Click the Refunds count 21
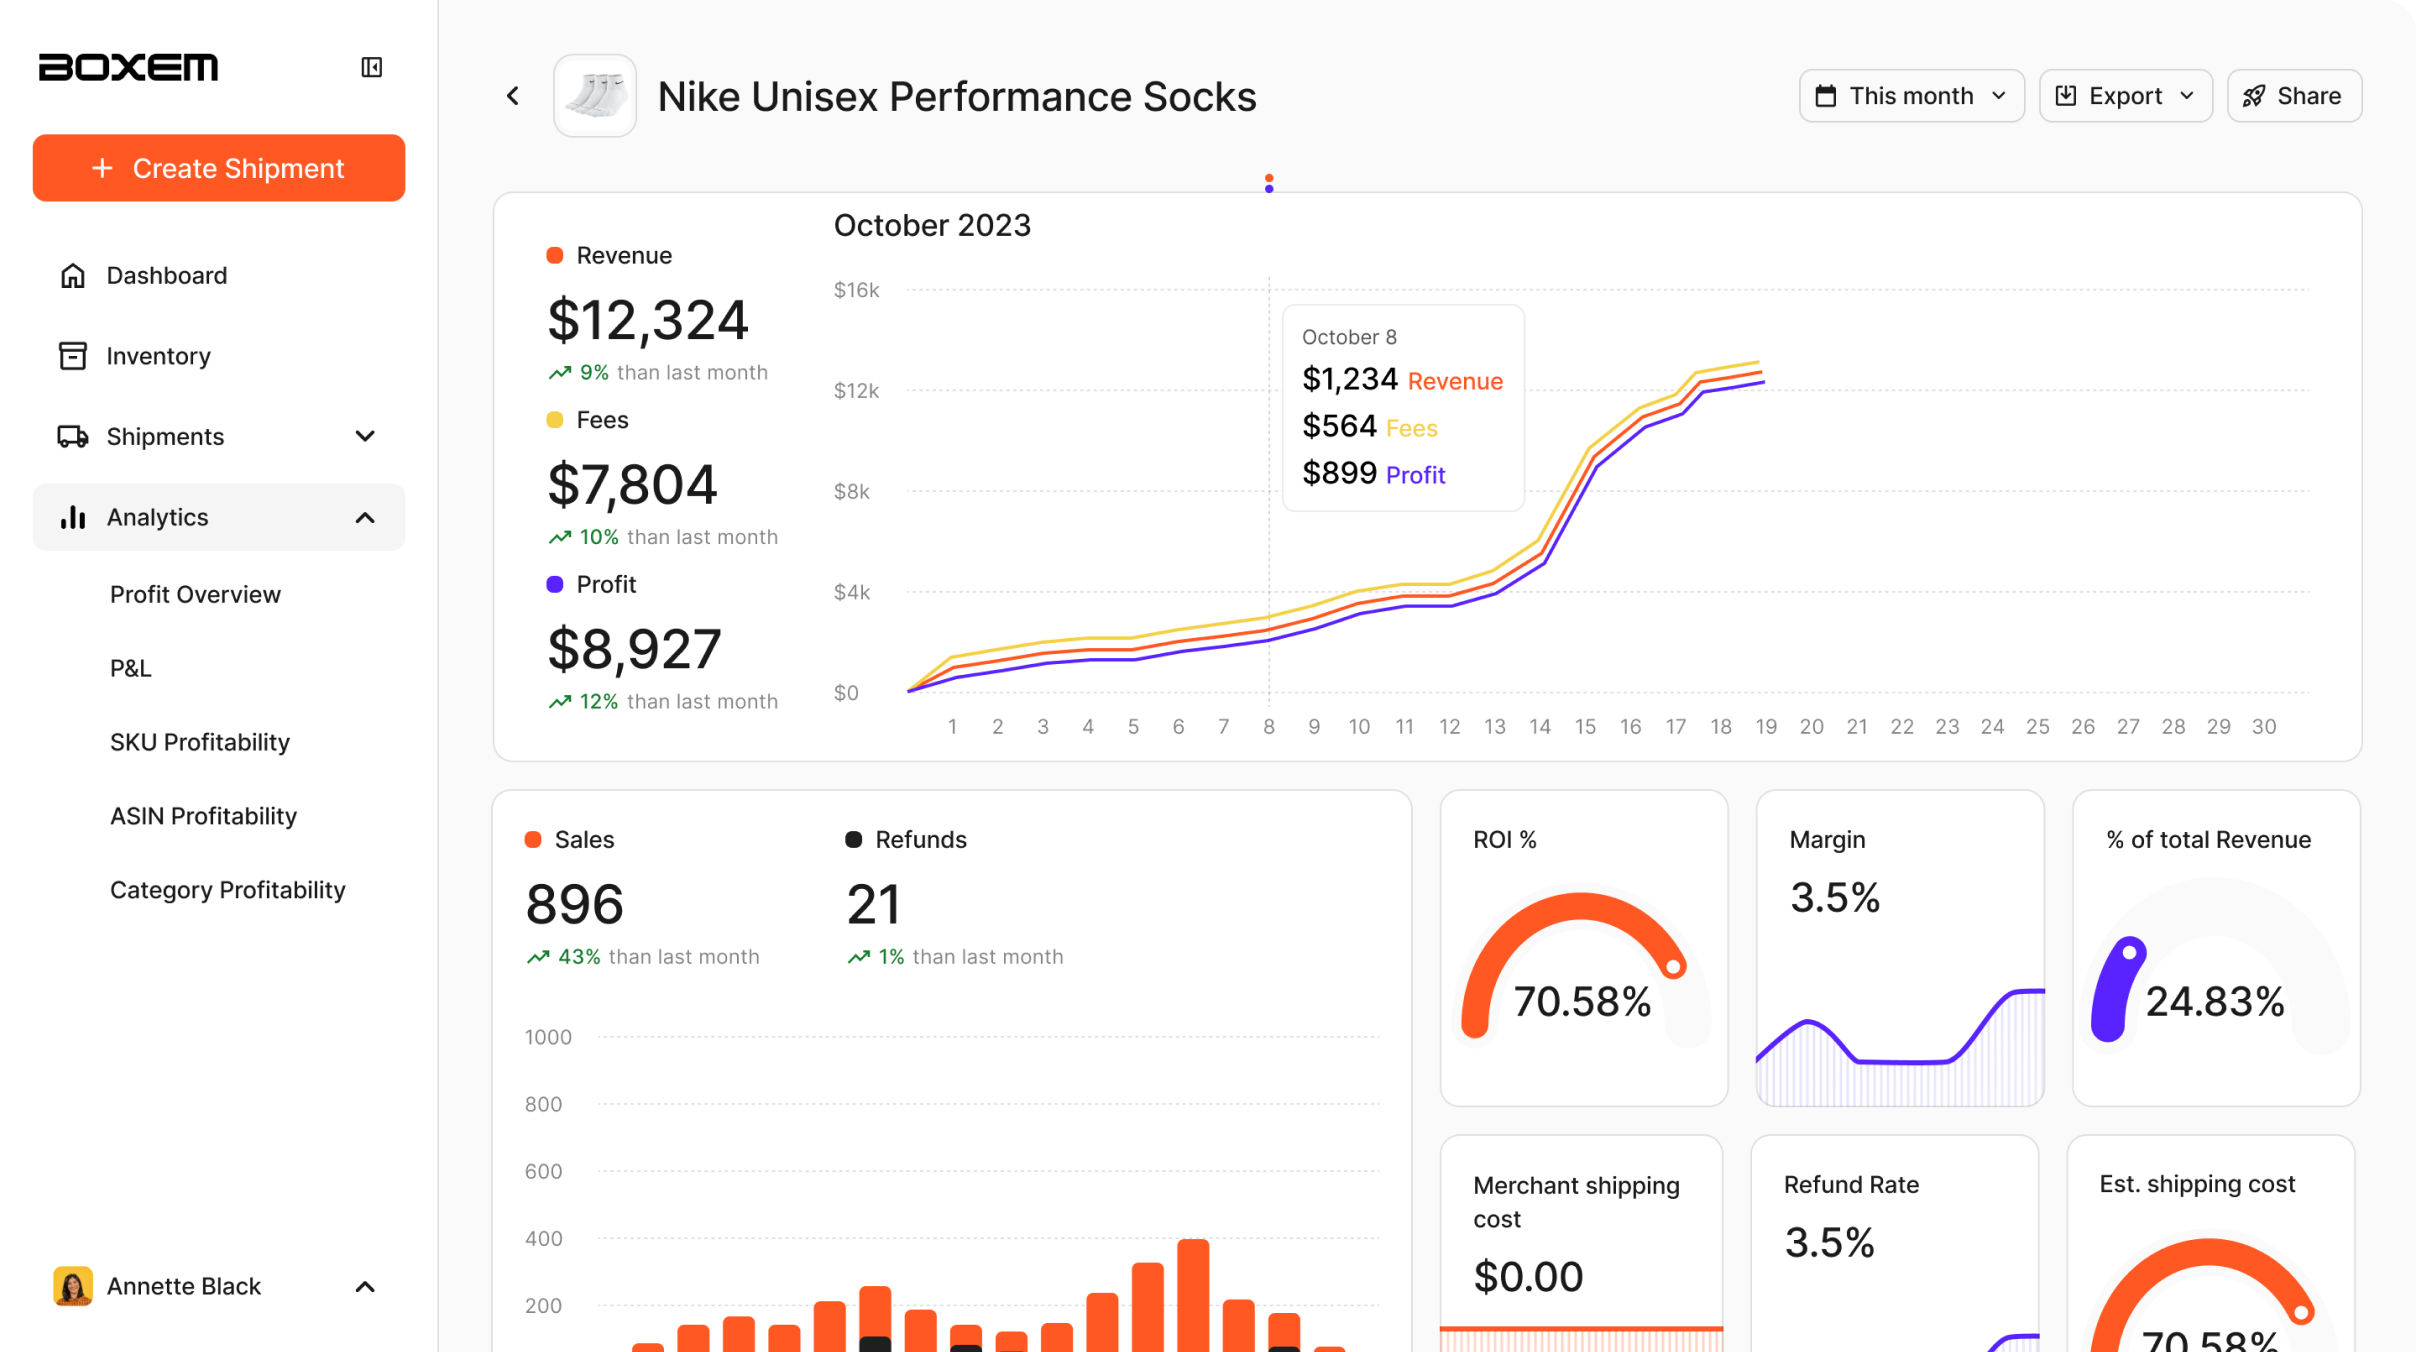 (873, 905)
